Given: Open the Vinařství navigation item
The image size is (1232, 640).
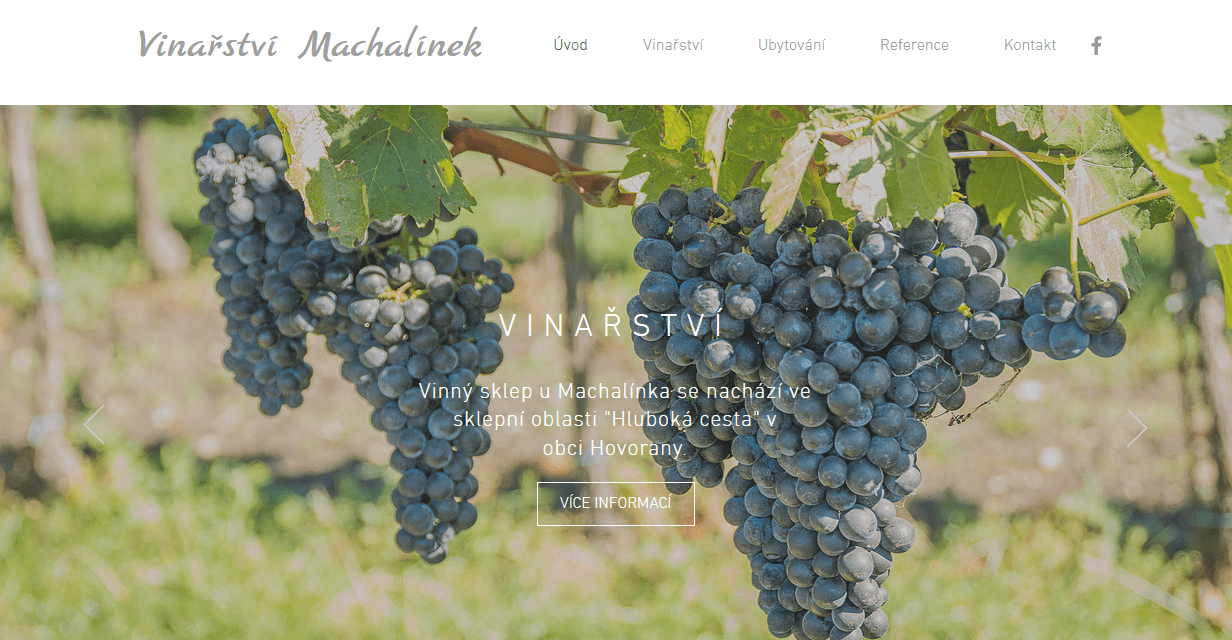Looking at the screenshot, I should click(673, 45).
